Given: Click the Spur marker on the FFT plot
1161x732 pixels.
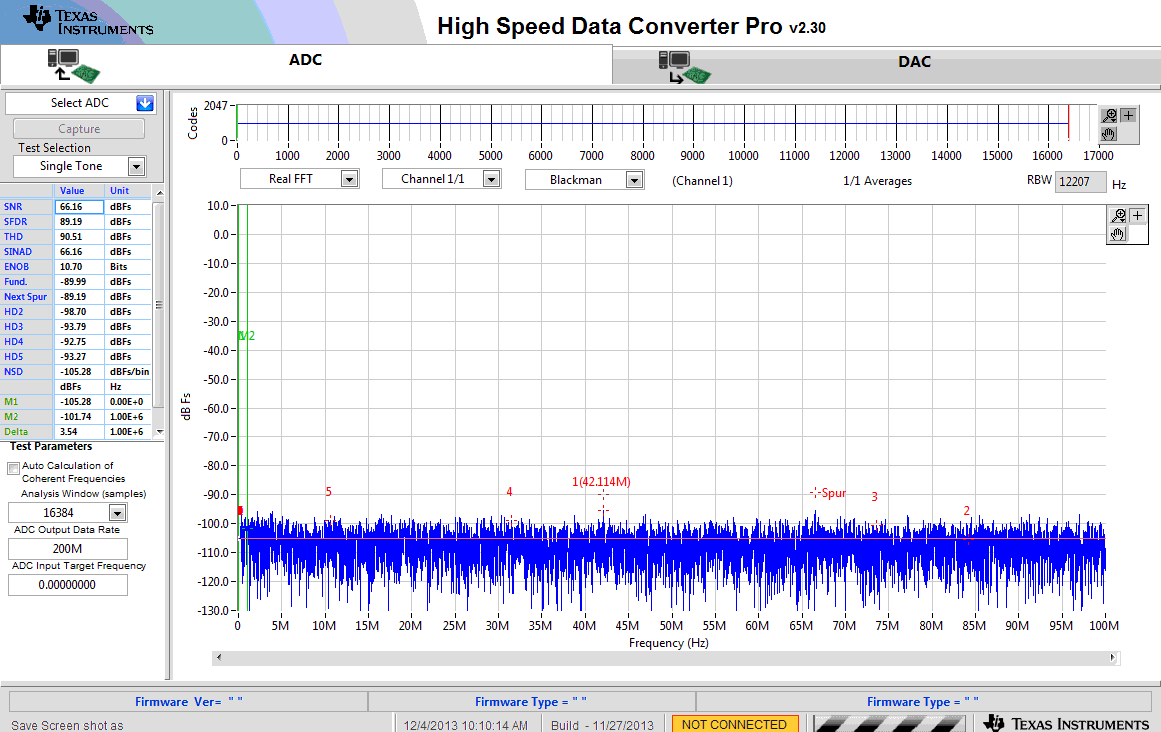Looking at the screenshot, I should 828,493.
